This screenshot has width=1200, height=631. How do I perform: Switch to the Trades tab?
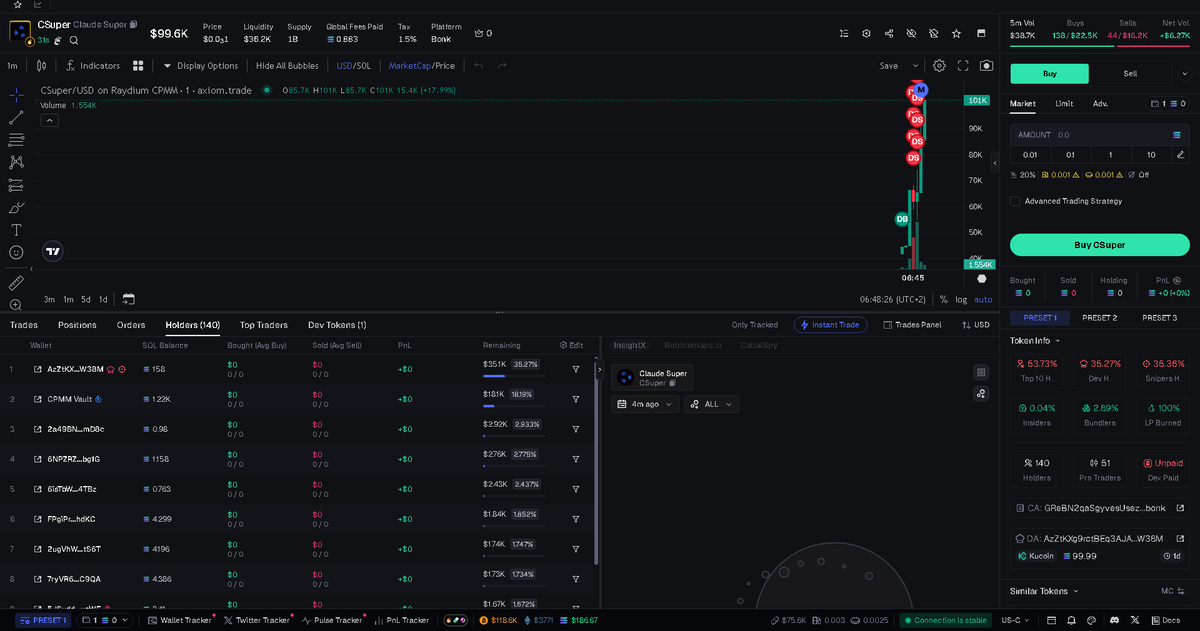point(24,325)
